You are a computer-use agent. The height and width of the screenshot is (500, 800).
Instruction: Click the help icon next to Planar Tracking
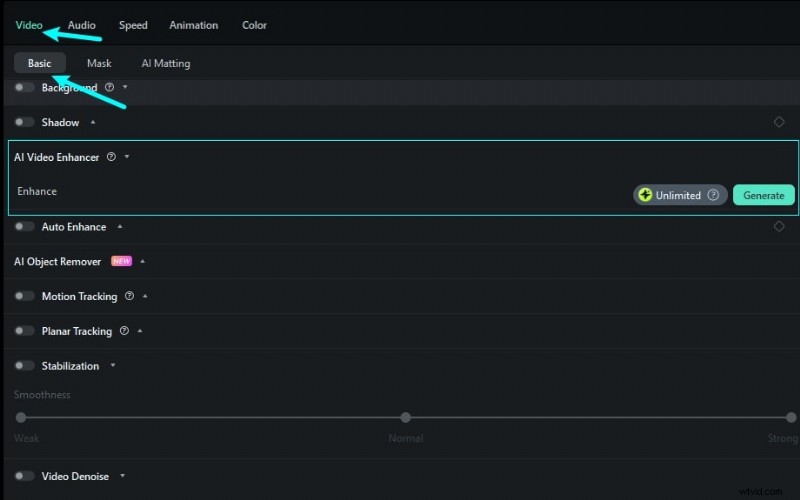[x=124, y=331]
